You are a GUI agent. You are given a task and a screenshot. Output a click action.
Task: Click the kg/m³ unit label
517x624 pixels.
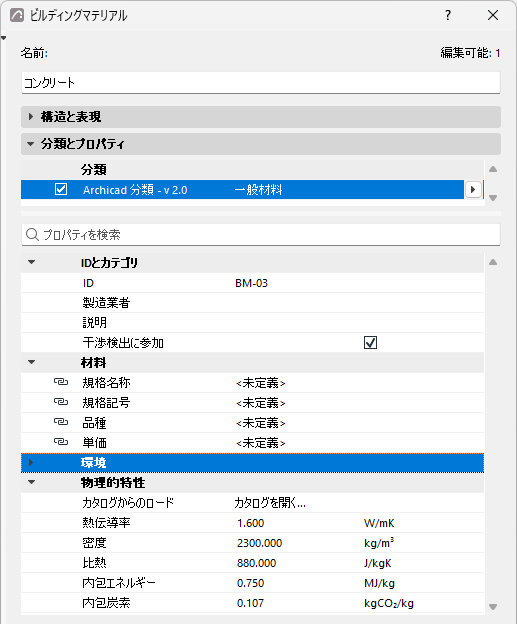[379, 542]
